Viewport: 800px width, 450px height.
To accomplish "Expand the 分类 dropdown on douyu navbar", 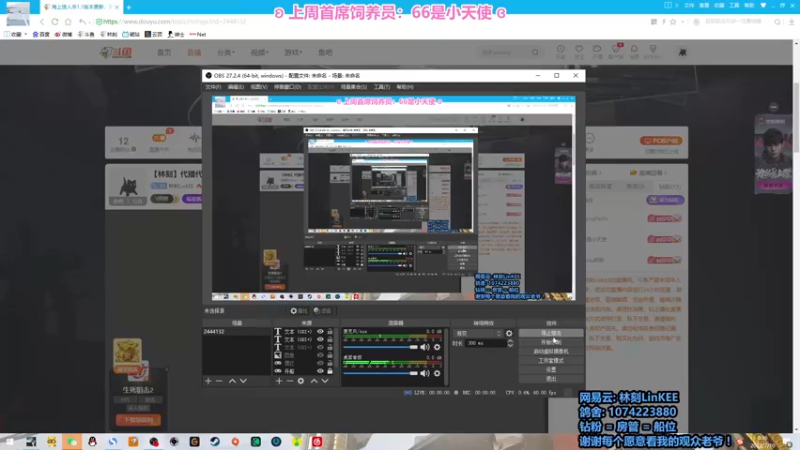I will pos(226,52).
